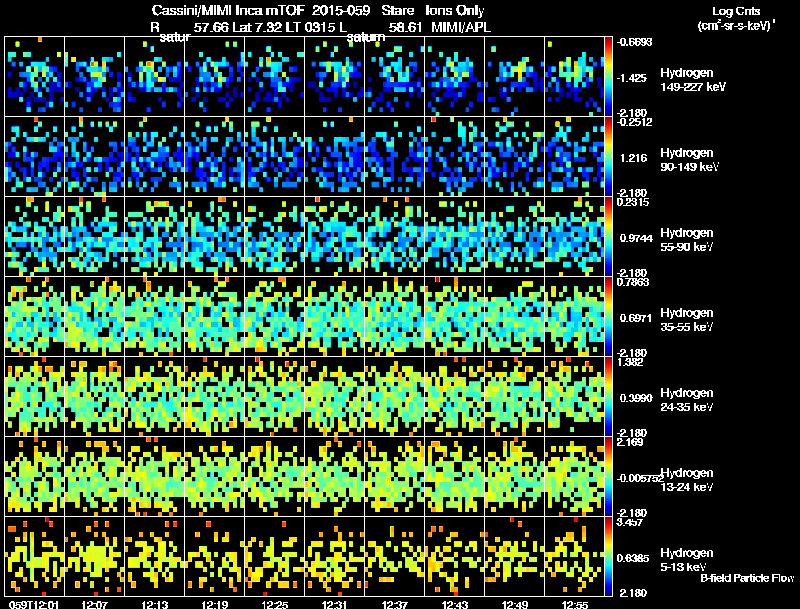This screenshot has width=800, height=609.
Task: Click the '0.6971' color scale value
Action: click(x=636, y=318)
